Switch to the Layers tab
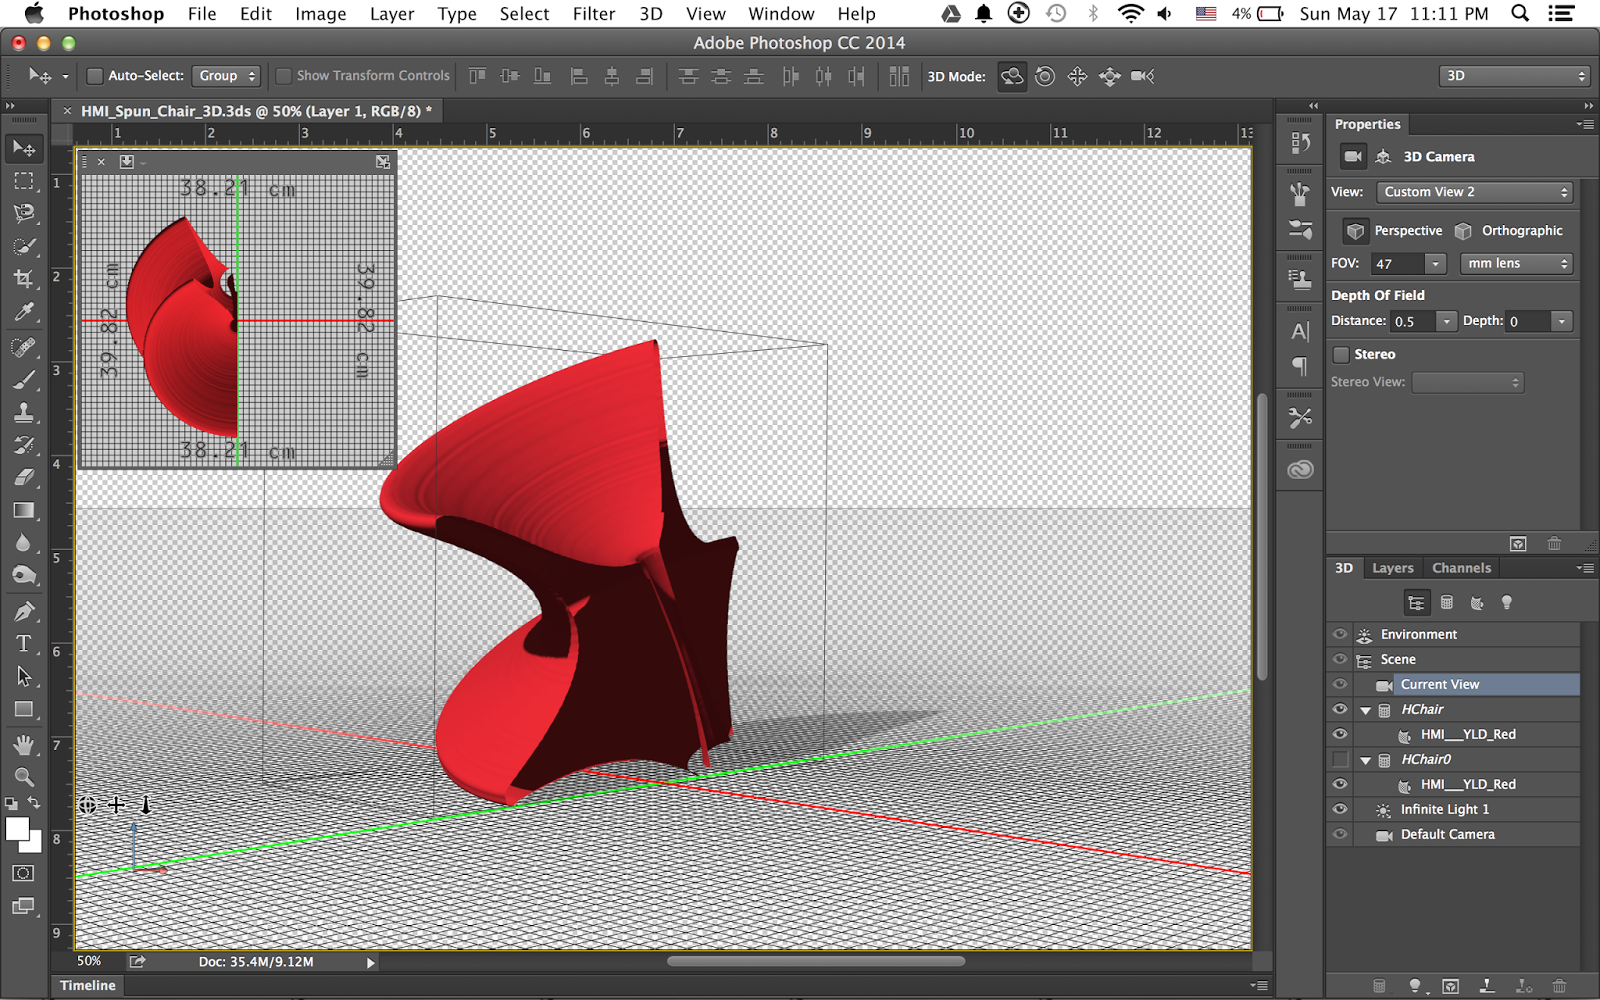 point(1392,568)
